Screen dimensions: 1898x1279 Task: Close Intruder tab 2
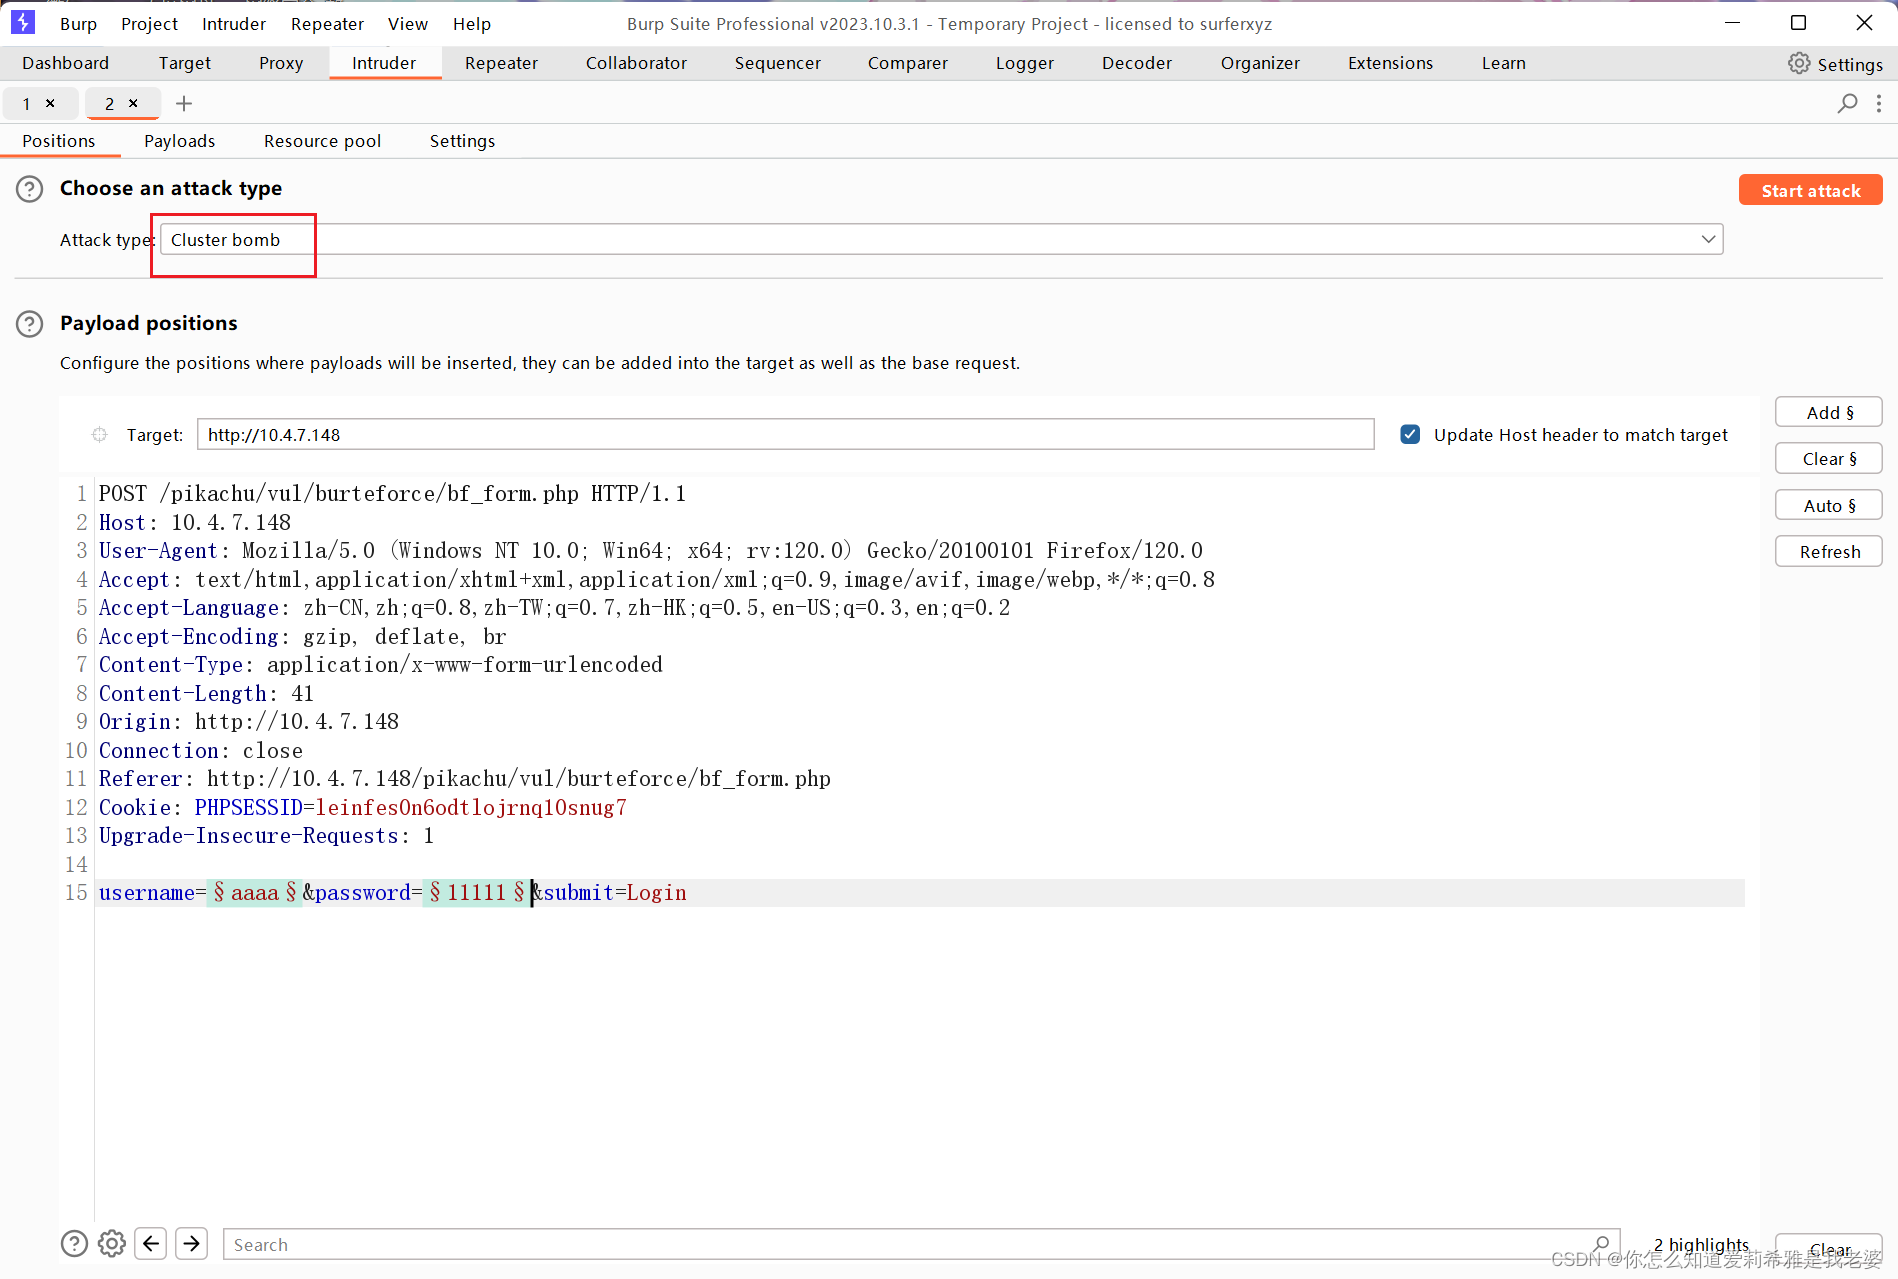click(133, 103)
